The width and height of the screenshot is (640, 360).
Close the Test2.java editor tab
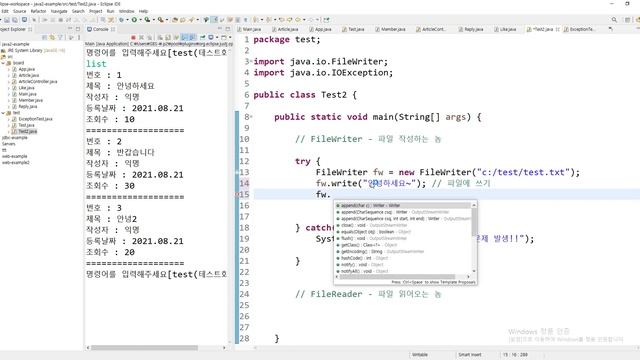click(558, 29)
